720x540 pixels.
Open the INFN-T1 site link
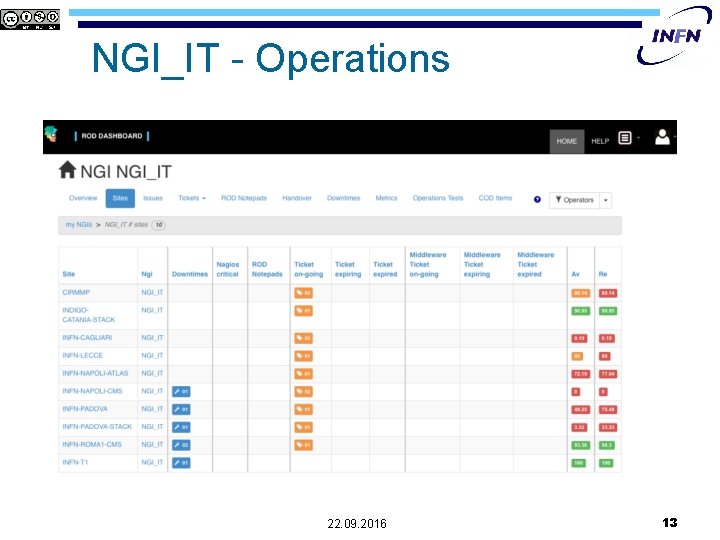pos(75,462)
